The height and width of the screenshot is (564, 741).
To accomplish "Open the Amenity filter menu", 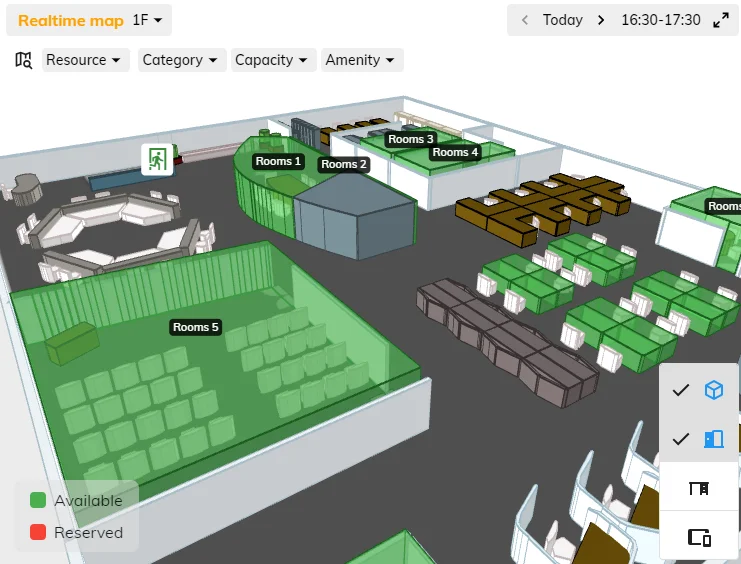I will (x=360, y=60).
